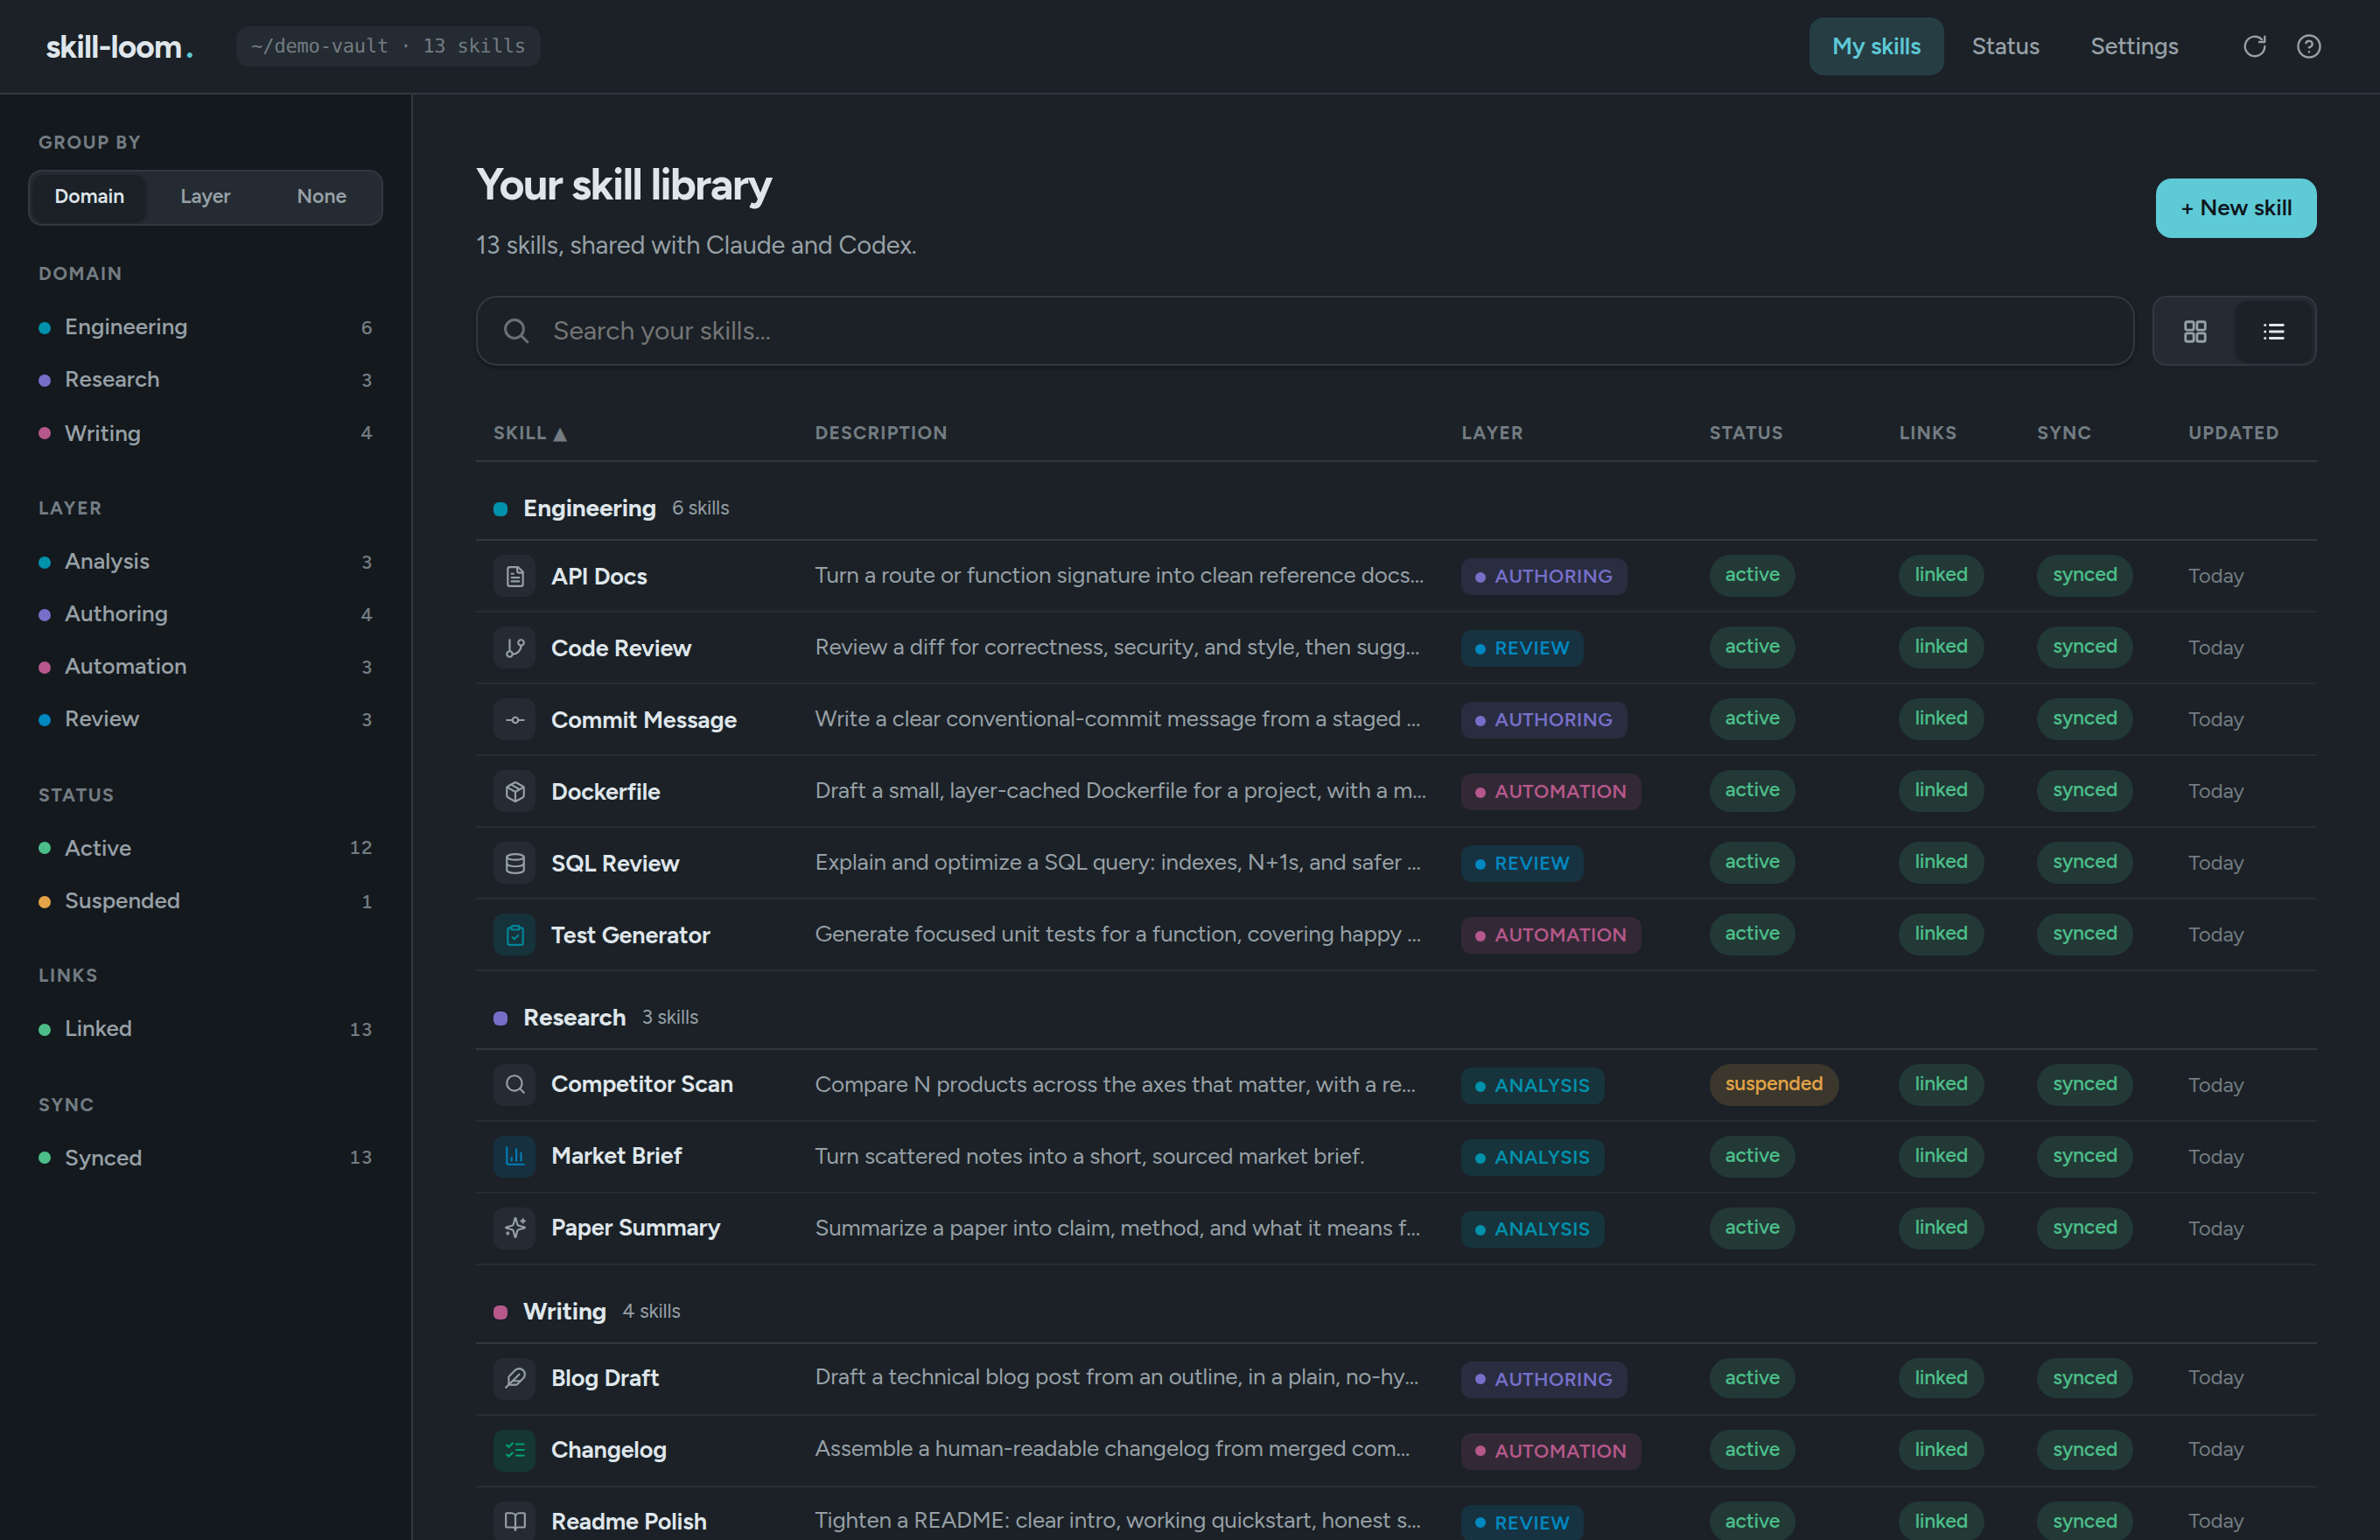The image size is (2380, 1540).
Task: Click the Competitor Scan magnifier icon
Action: click(x=515, y=1084)
